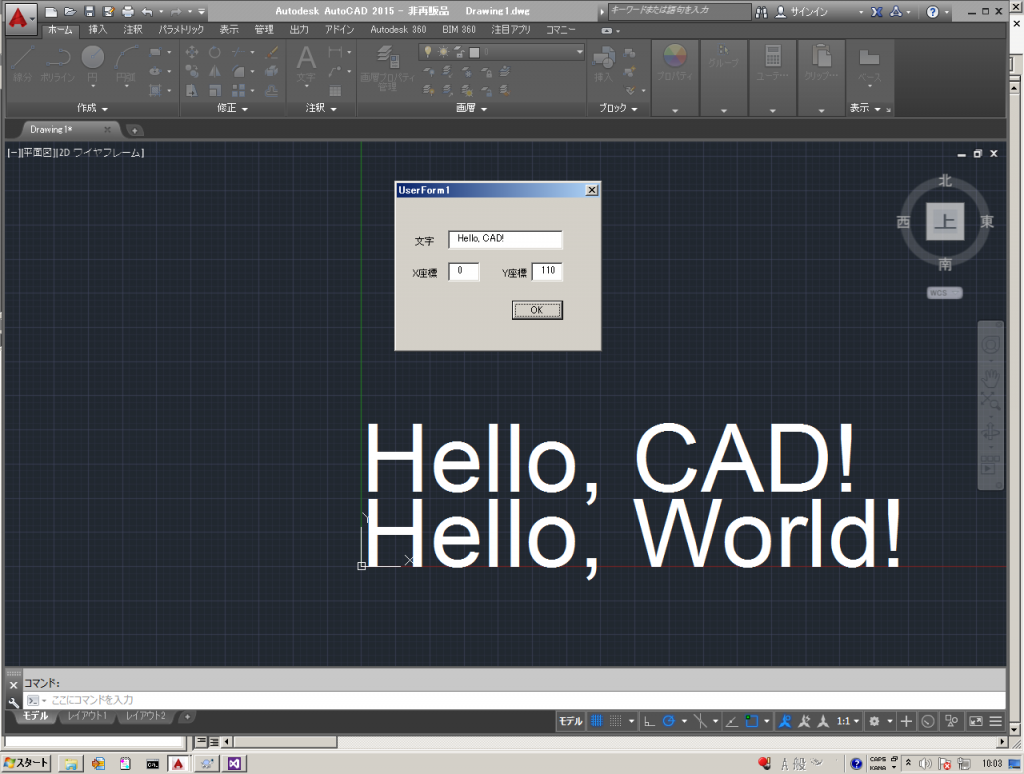Expand the 注釈 (Annotation) panel
Image resolution: width=1024 pixels, height=774 pixels.
(x=321, y=108)
